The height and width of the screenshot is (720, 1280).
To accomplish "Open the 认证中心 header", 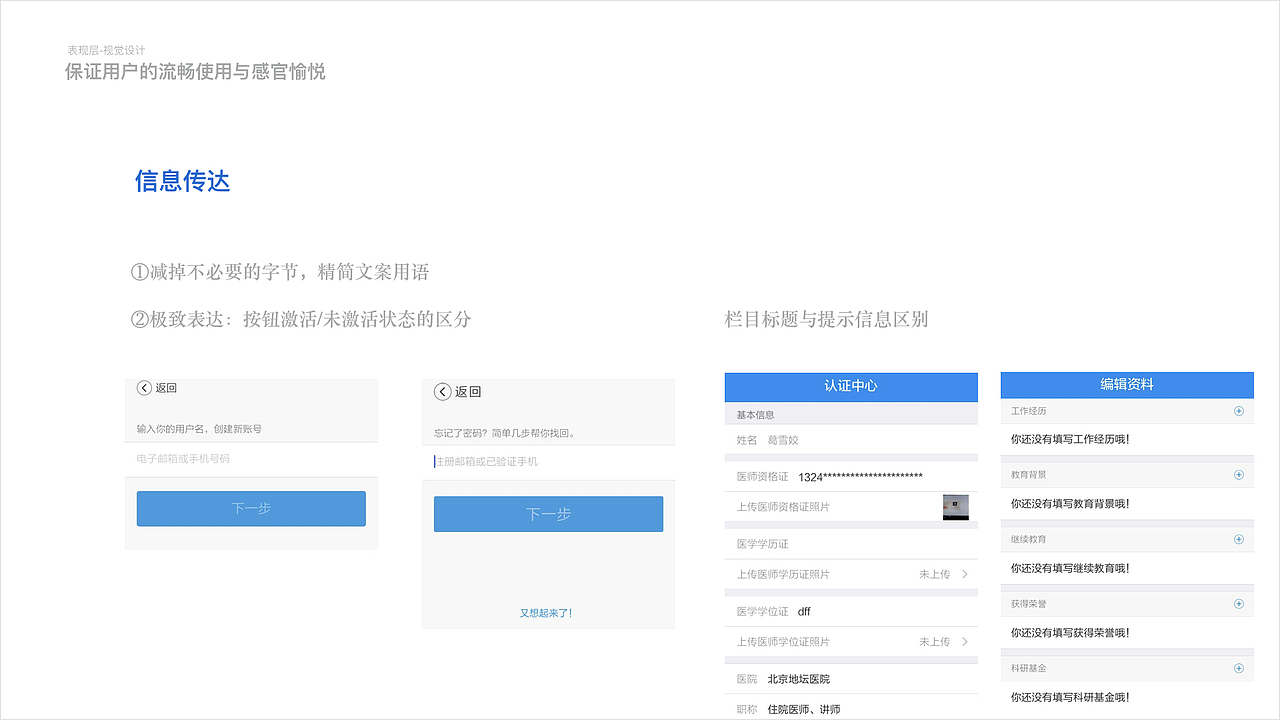I will pyautogui.click(x=851, y=387).
